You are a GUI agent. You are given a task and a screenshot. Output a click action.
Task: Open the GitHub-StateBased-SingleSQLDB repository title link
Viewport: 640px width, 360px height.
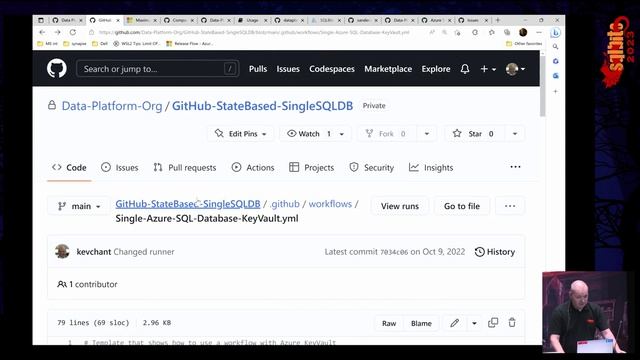[x=262, y=106]
